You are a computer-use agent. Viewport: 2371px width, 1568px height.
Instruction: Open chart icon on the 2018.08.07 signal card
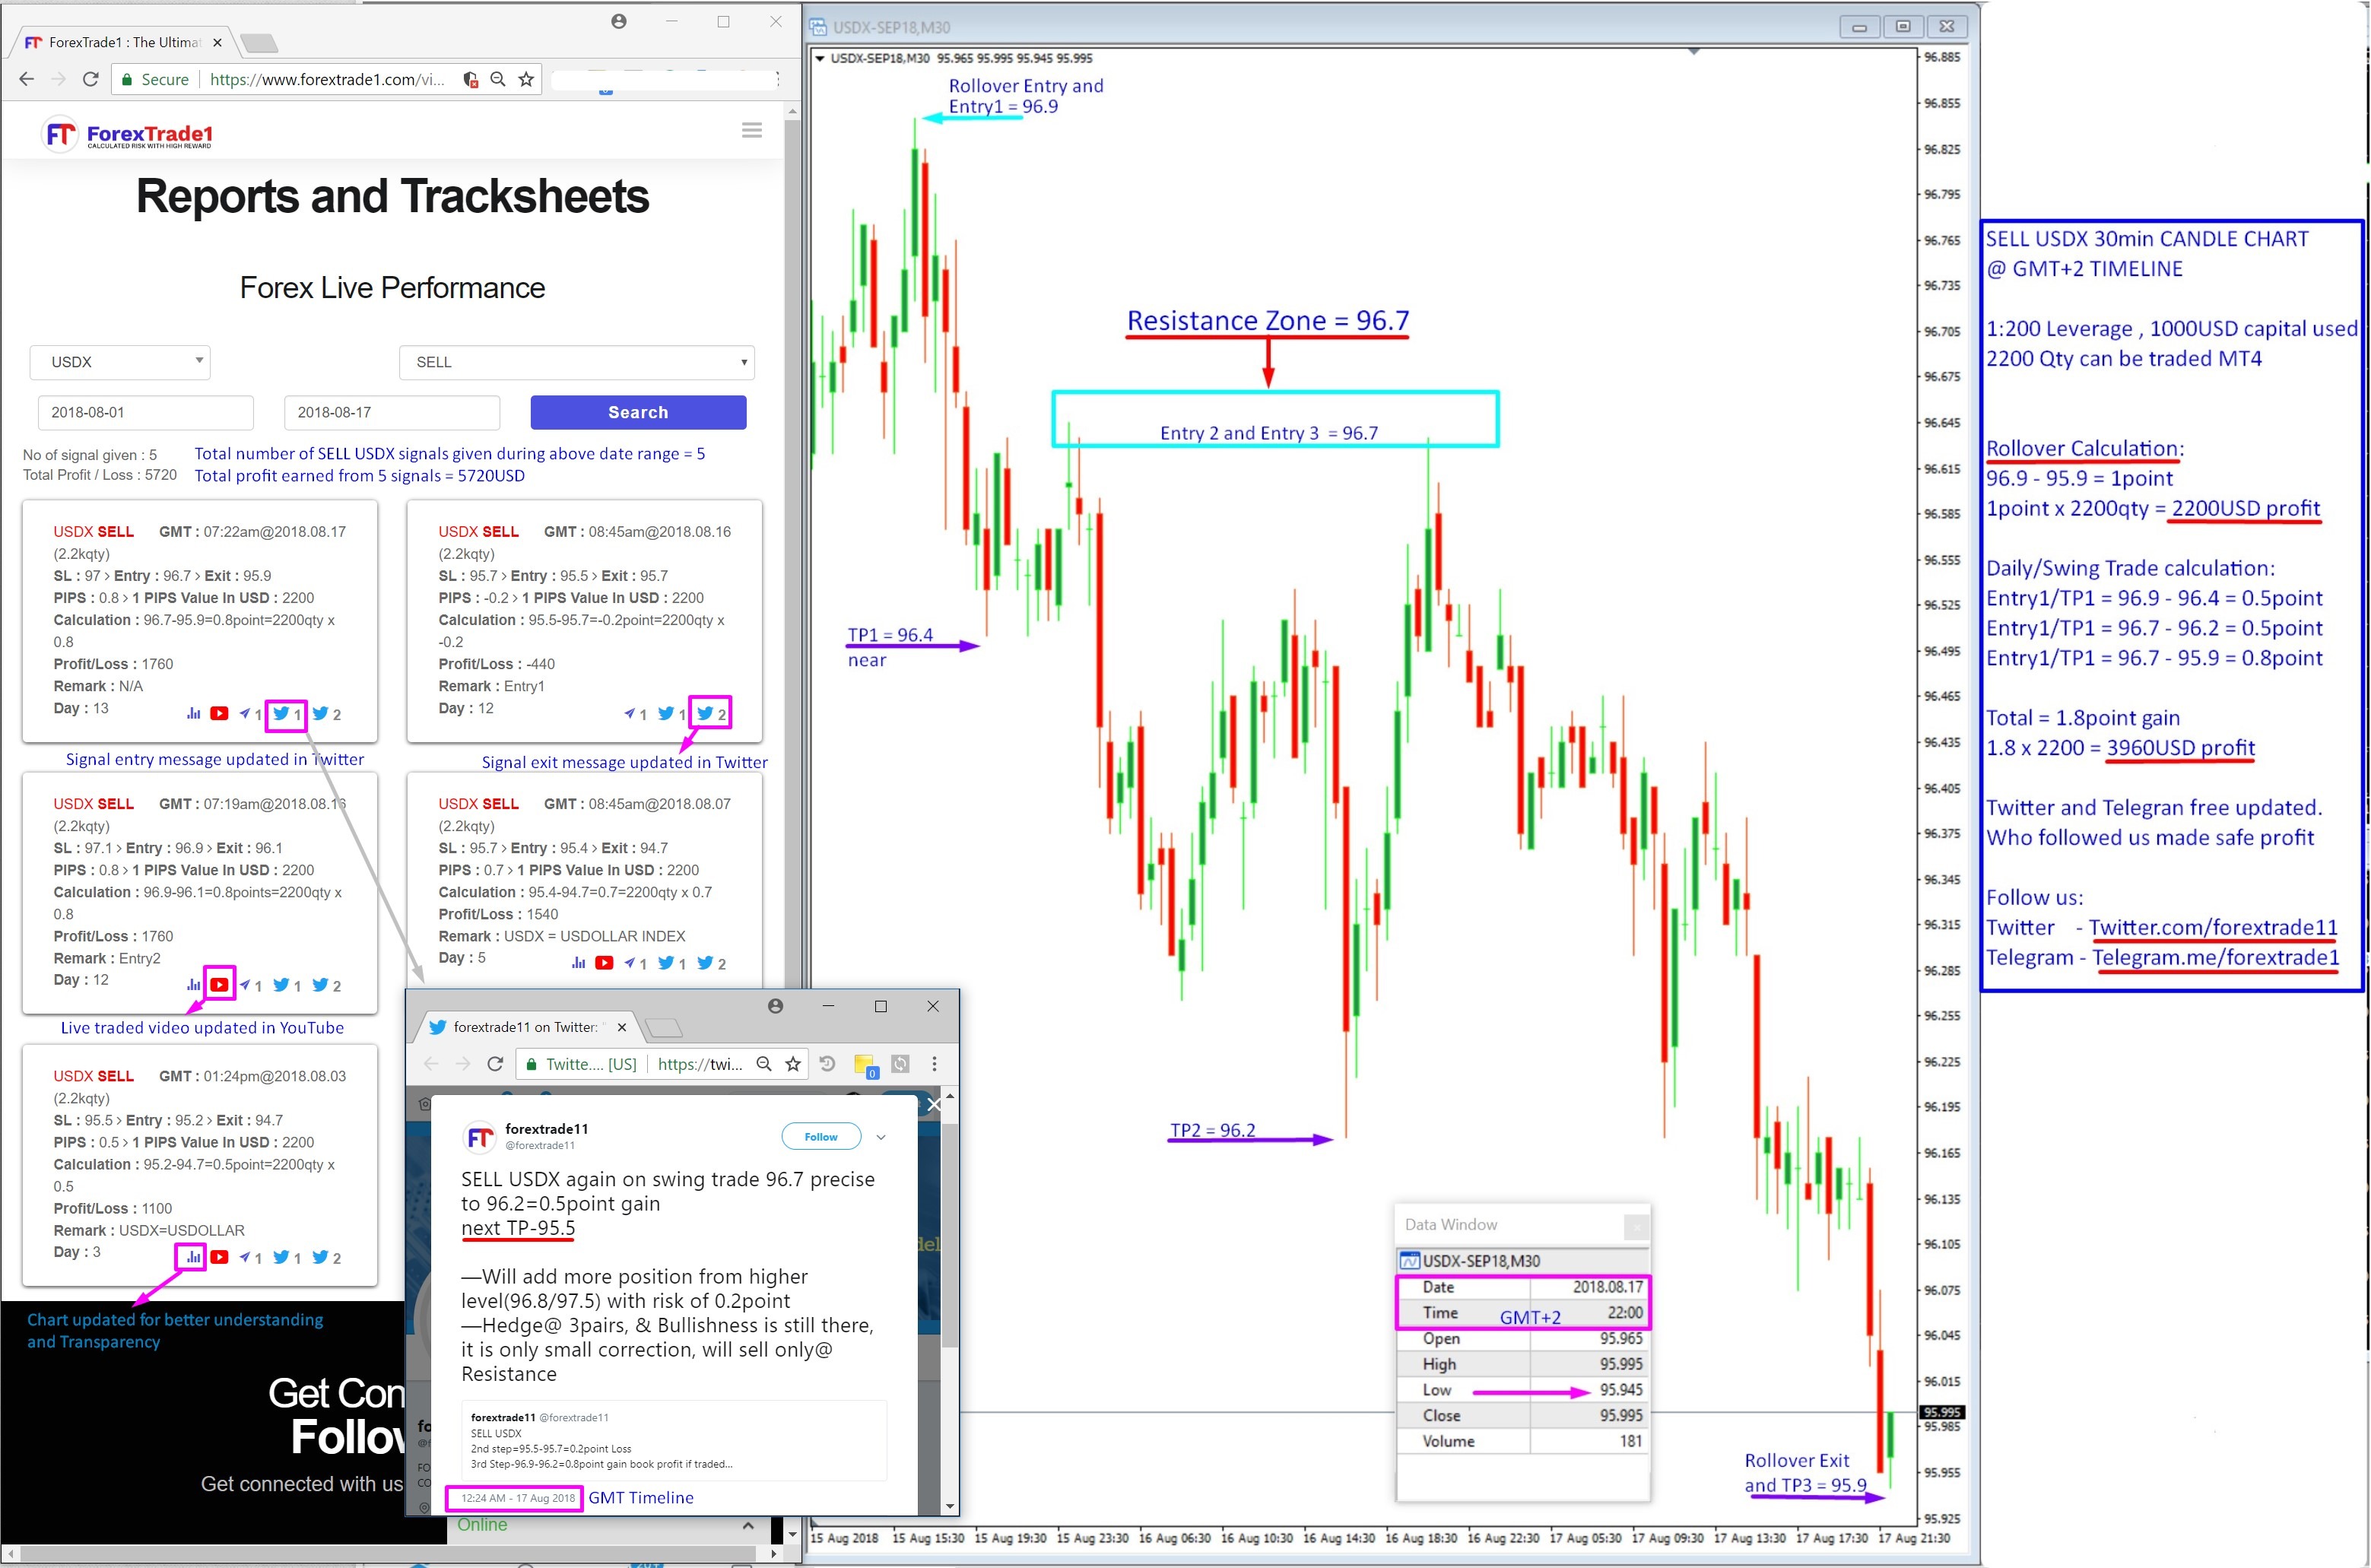578,963
